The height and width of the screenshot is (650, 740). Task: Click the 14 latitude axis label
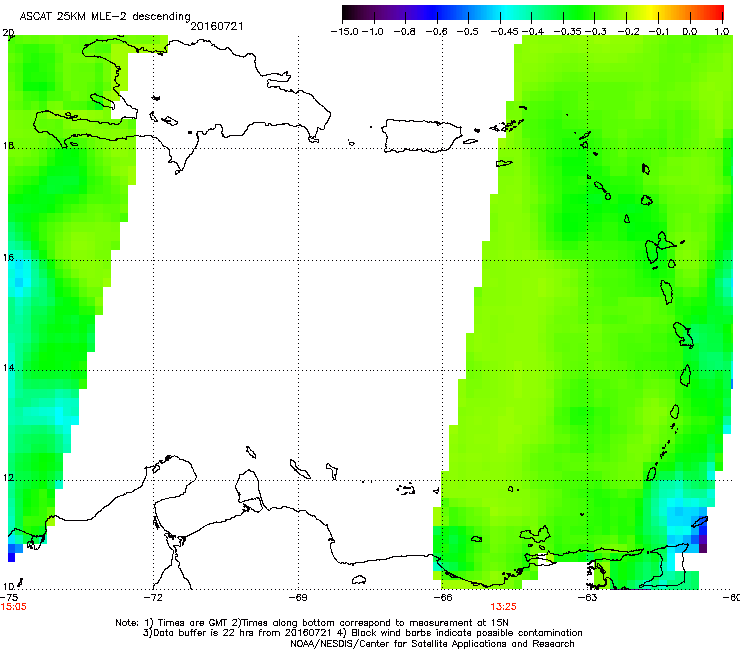pos(8,368)
